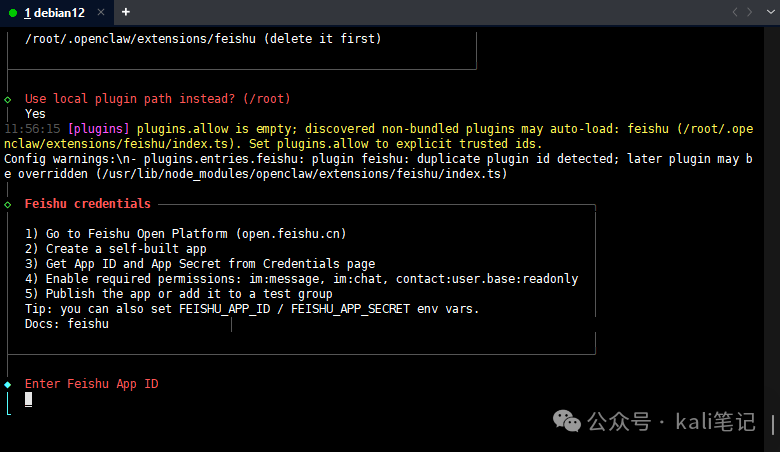Open a new terminal tab with plus
Screen dimensions: 780x452
point(126,12)
